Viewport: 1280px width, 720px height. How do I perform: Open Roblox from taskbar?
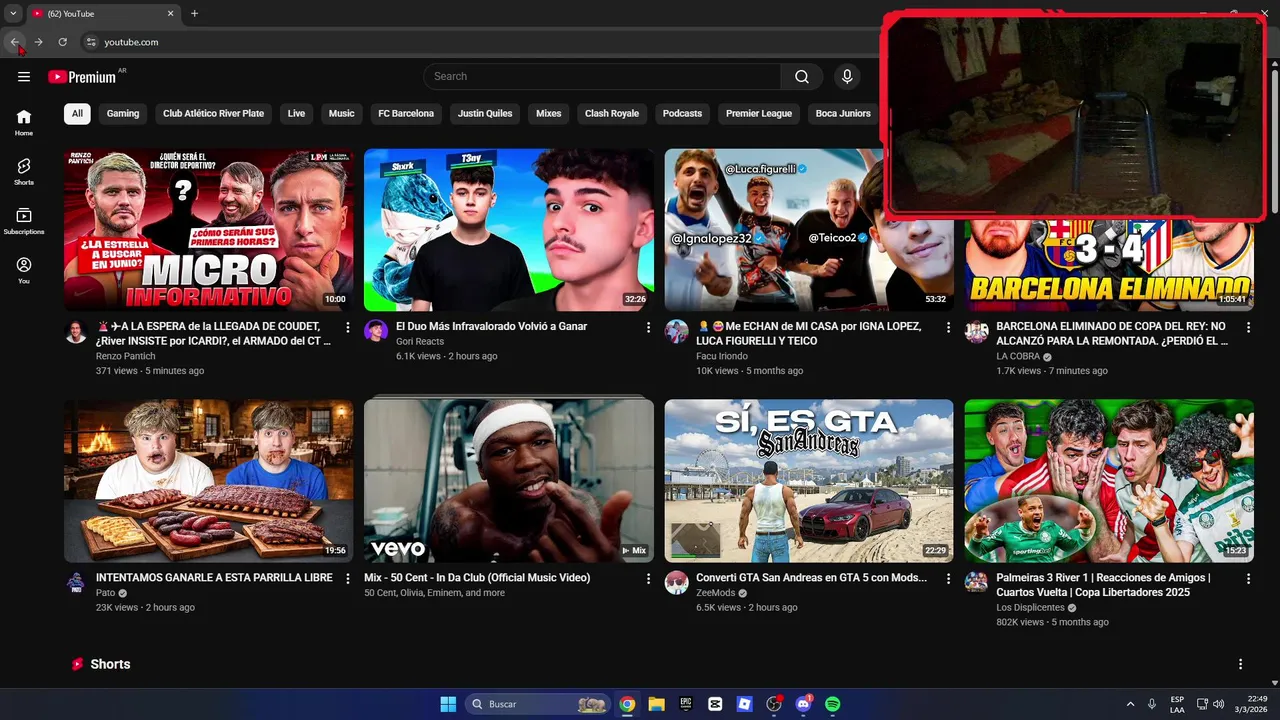coord(744,704)
